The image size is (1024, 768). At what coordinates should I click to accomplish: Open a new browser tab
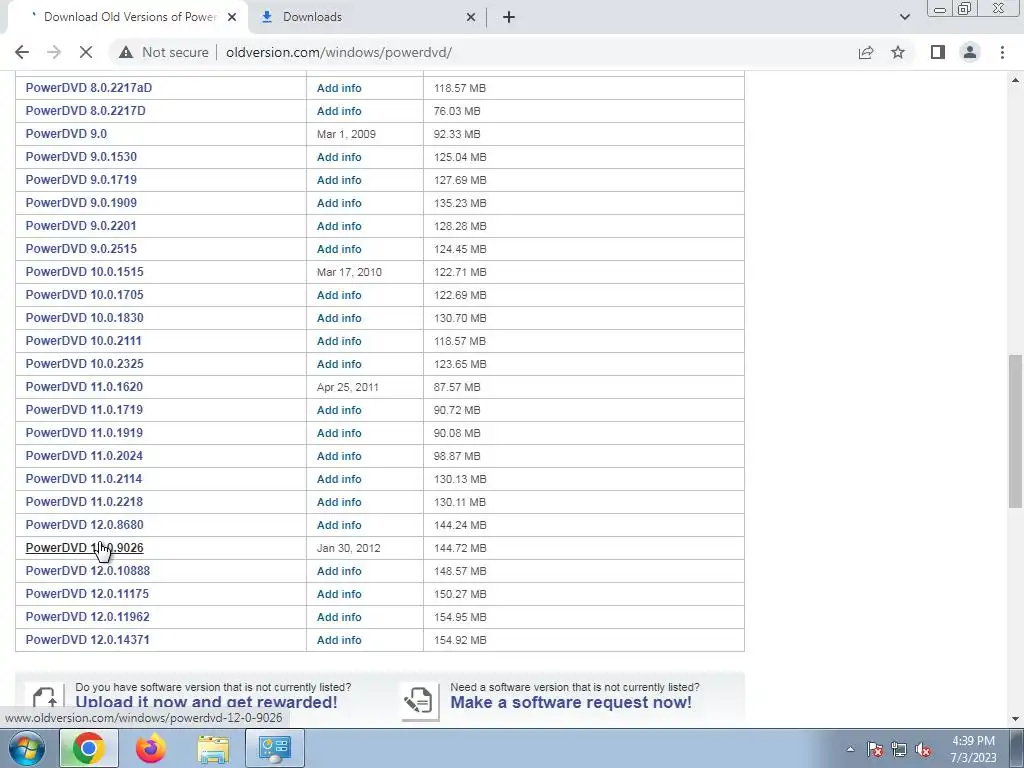[509, 17]
